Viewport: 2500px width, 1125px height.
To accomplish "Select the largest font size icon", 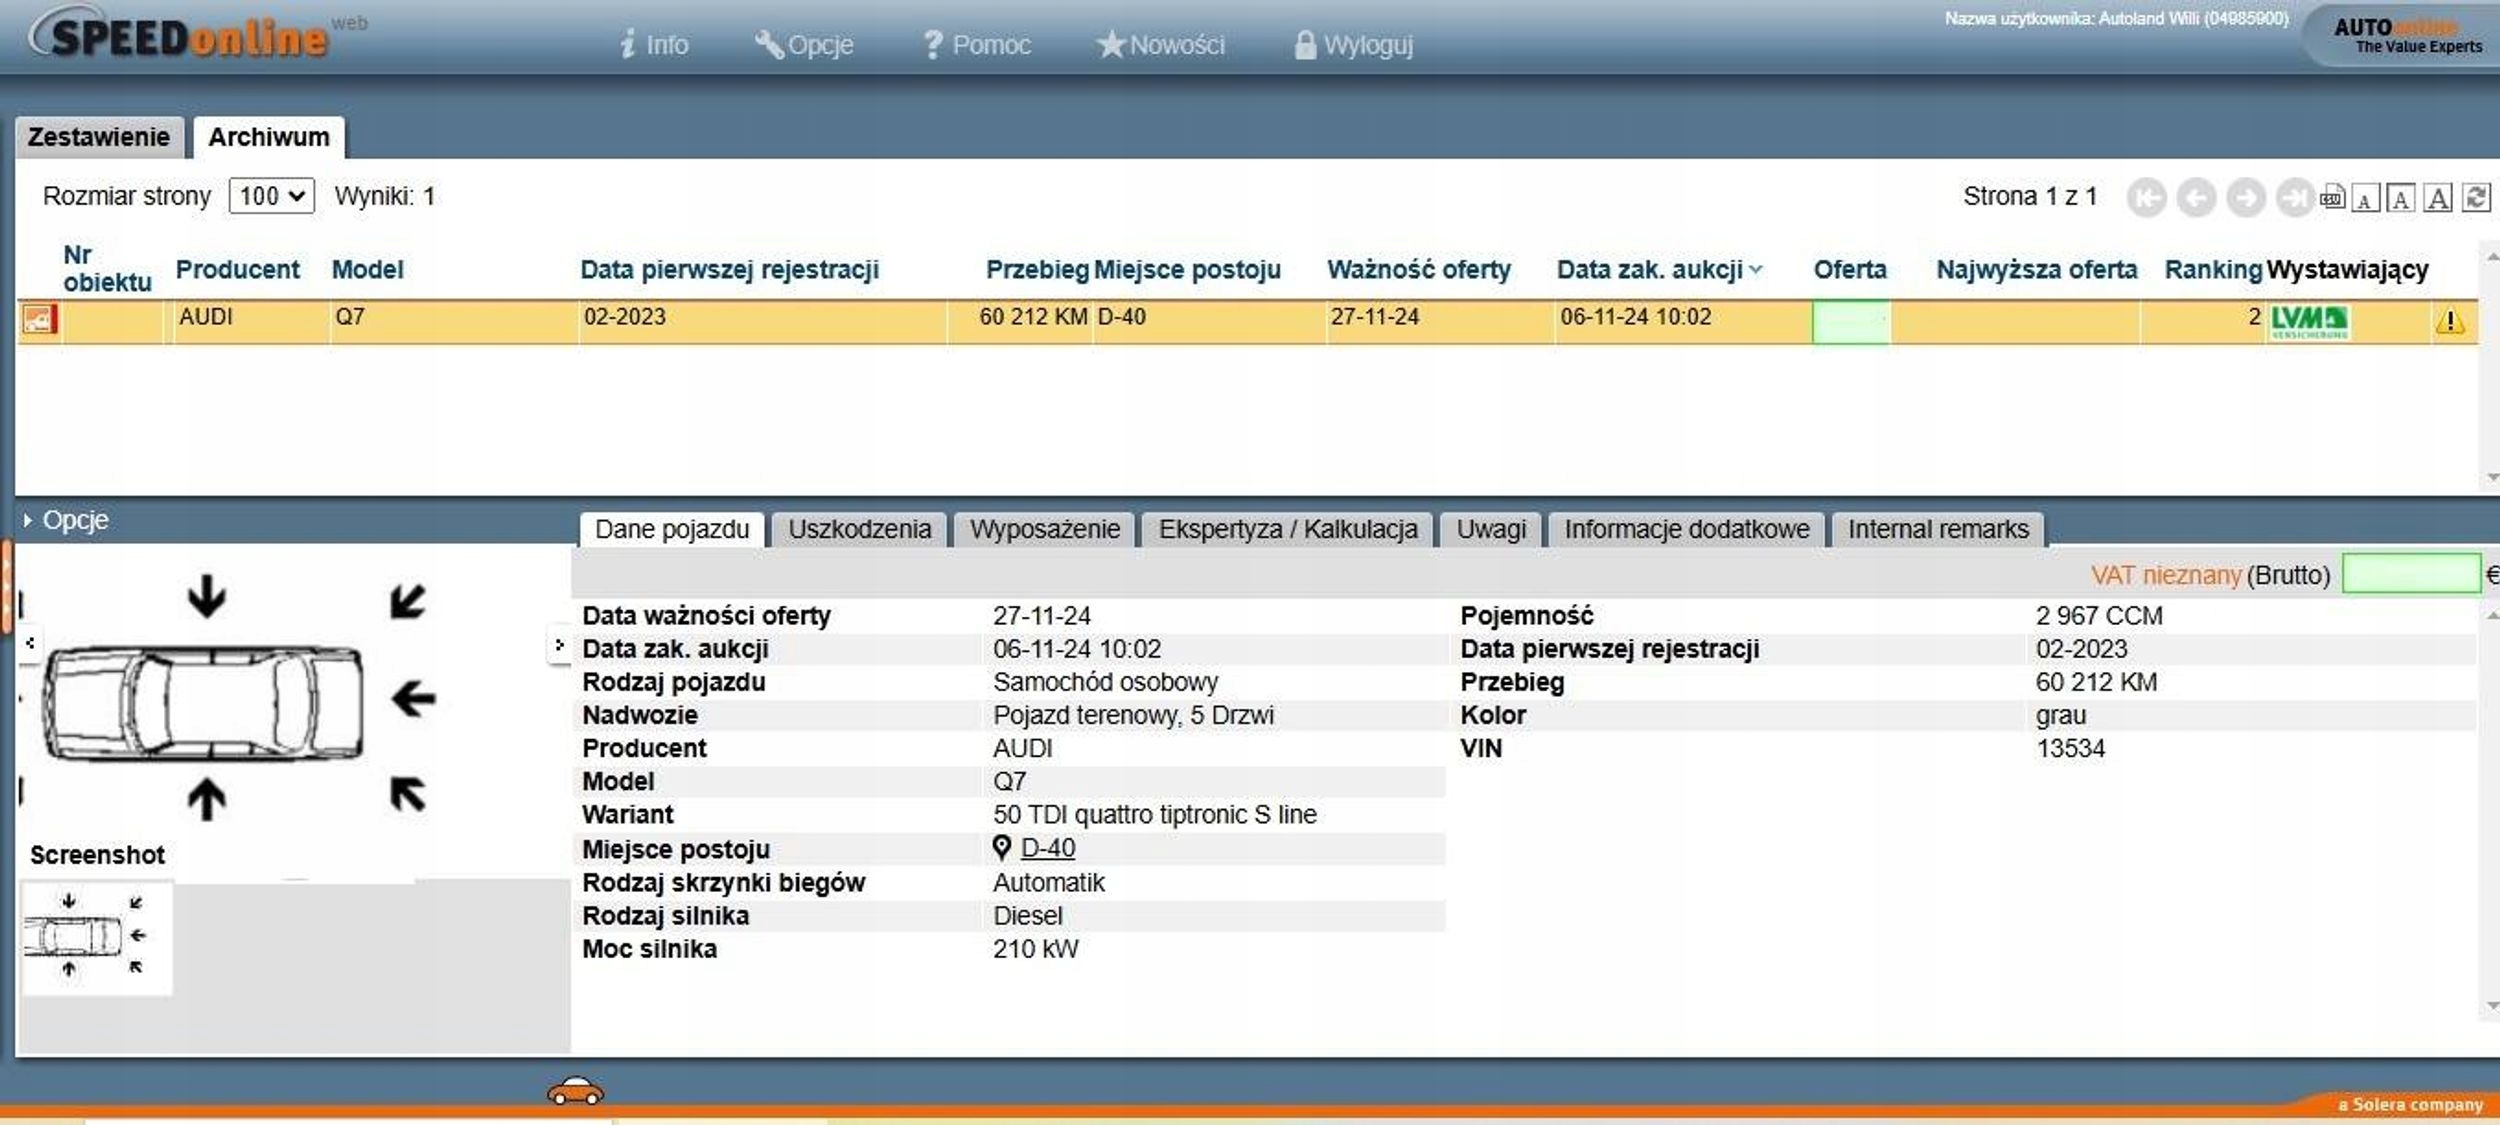I will [2439, 198].
